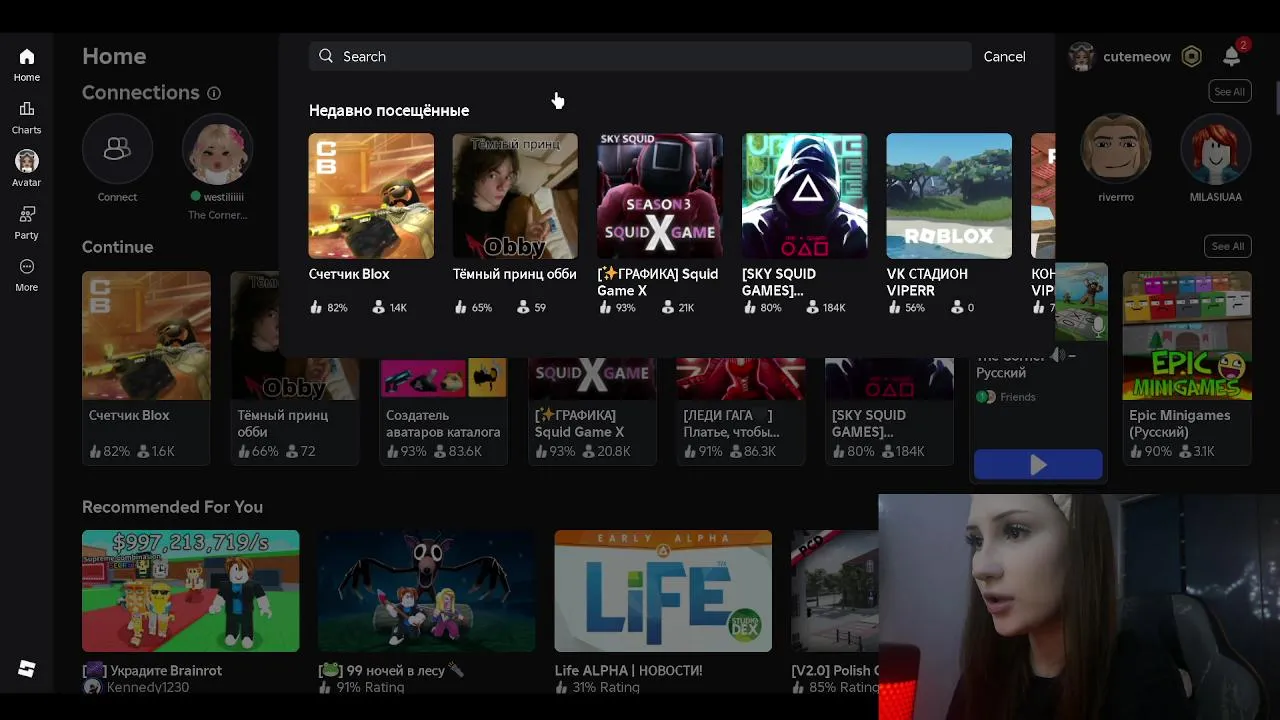This screenshot has width=1280, height=720.
Task: Open Life ALPHA recommended game
Action: pyautogui.click(x=663, y=591)
